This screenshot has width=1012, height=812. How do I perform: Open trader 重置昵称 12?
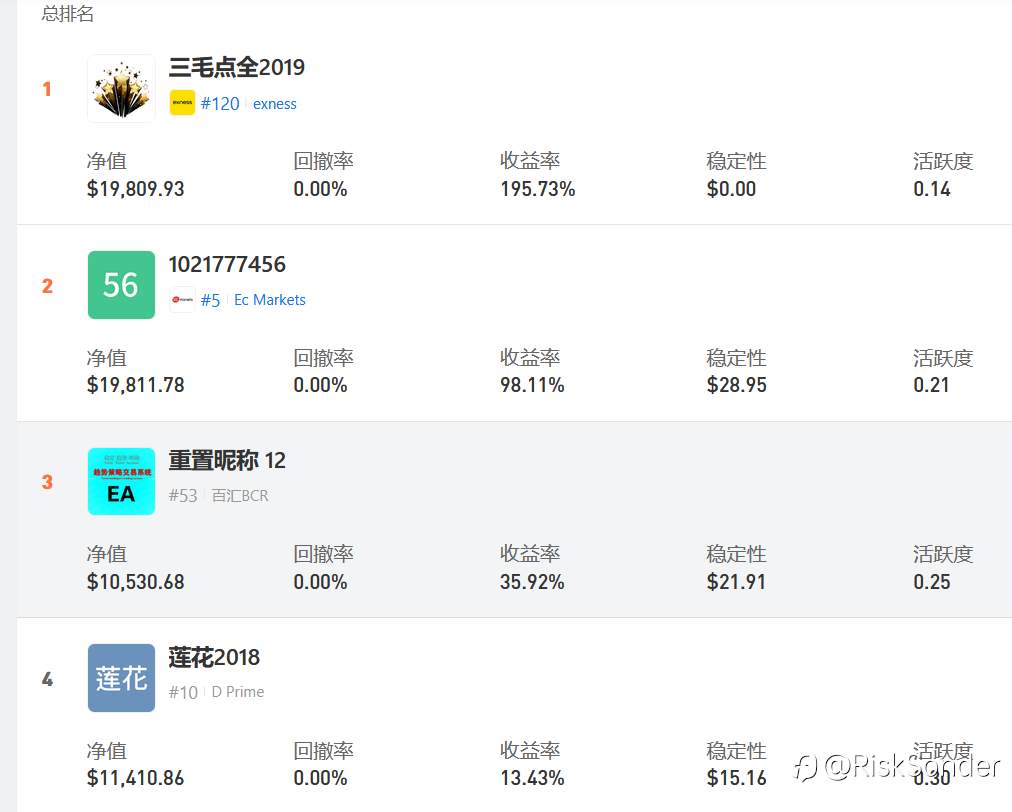pyautogui.click(x=227, y=460)
